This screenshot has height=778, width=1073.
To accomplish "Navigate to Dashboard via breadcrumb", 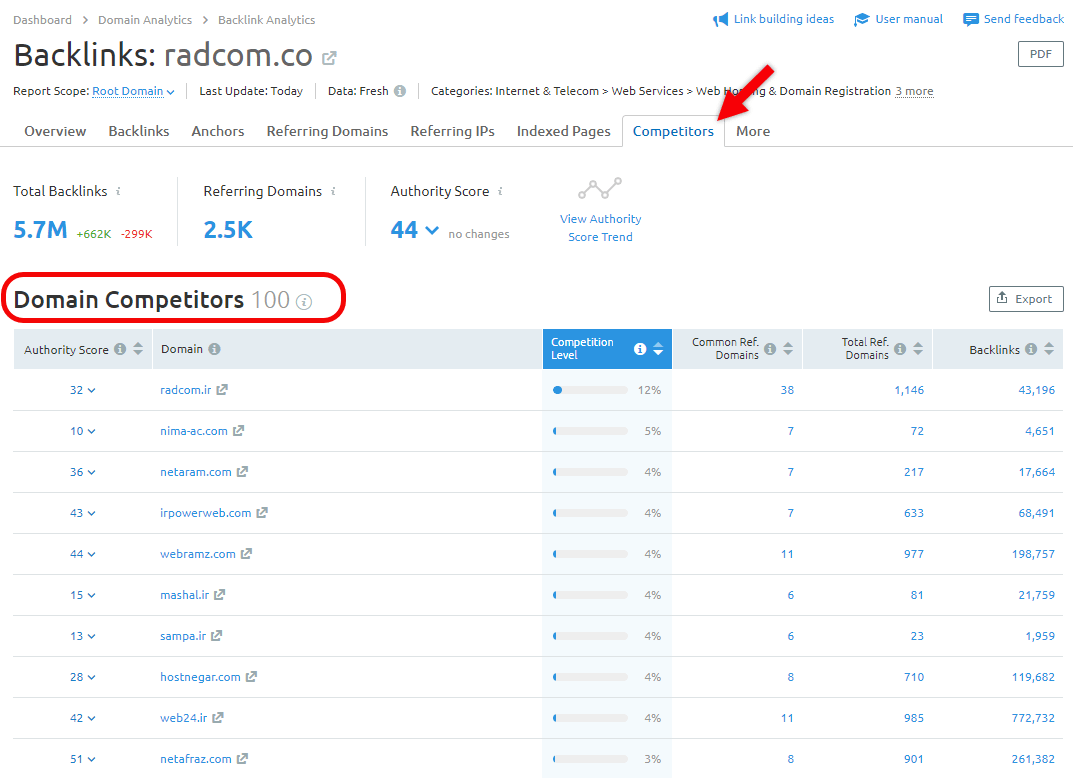I will click(x=42, y=19).
